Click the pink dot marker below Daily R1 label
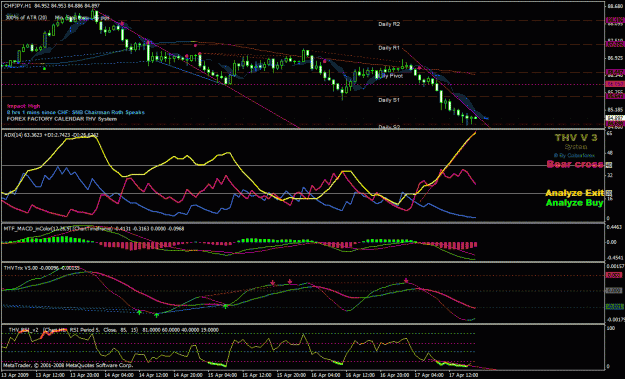 (419, 68)
